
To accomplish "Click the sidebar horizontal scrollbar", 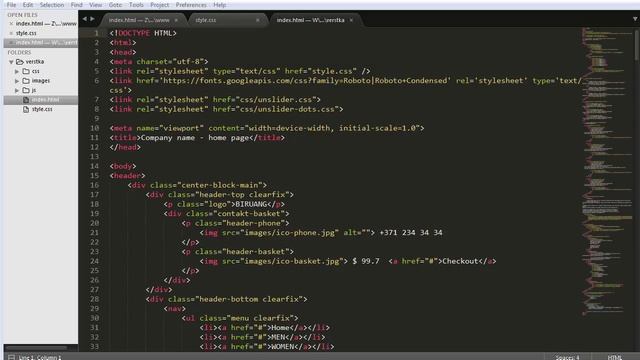I will (35, 348).
